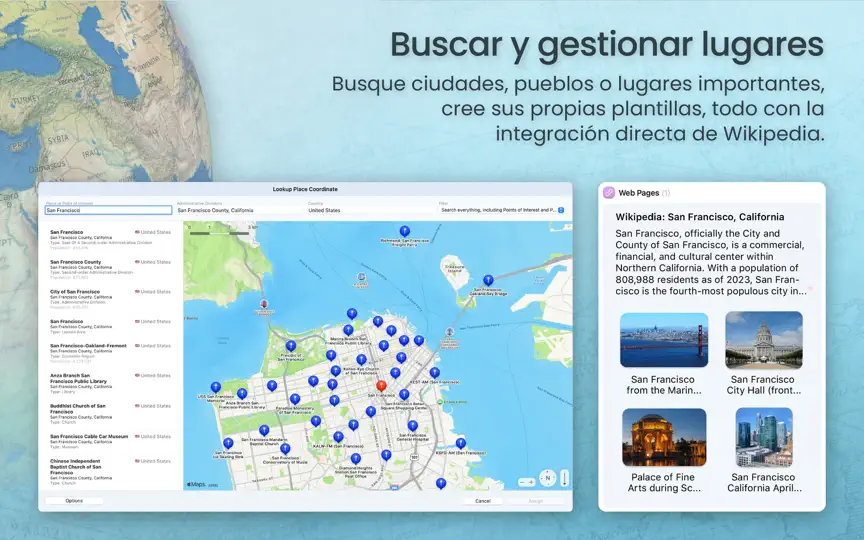Click the Options button
The width and height of the screenshot is (864, 540).
pyautogui.click(x=74, y=501)
